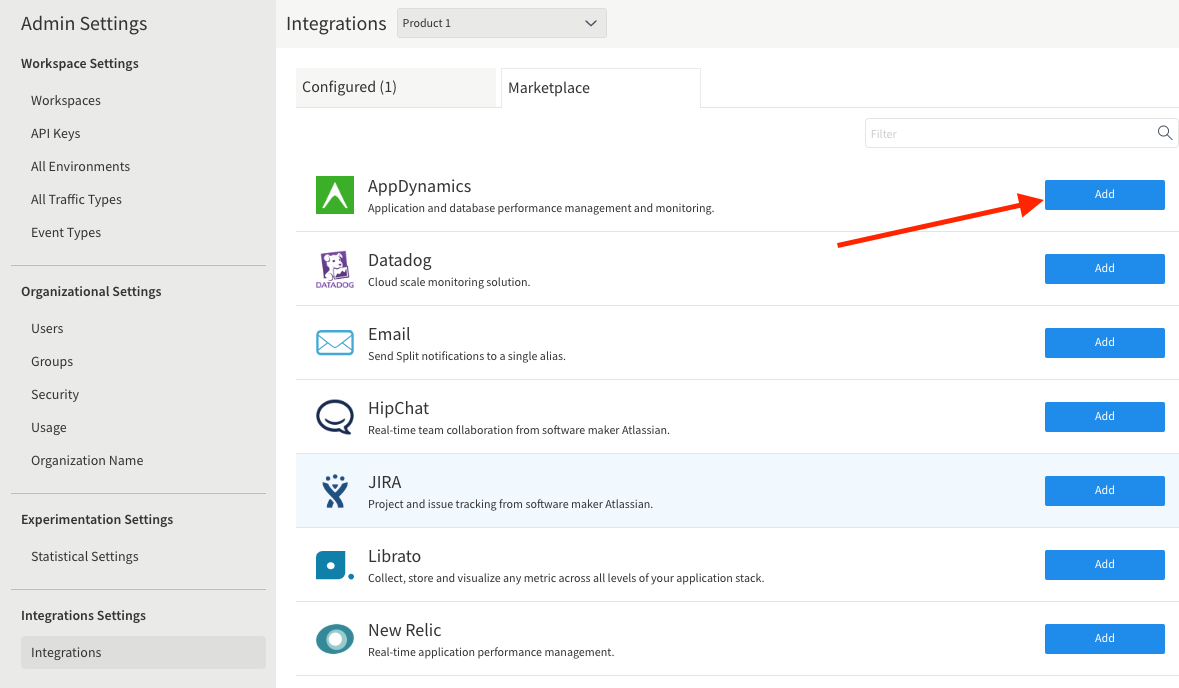The image size is (1179, 688).
Task: Click the Librato logo icon
Action: pos(335,565)
